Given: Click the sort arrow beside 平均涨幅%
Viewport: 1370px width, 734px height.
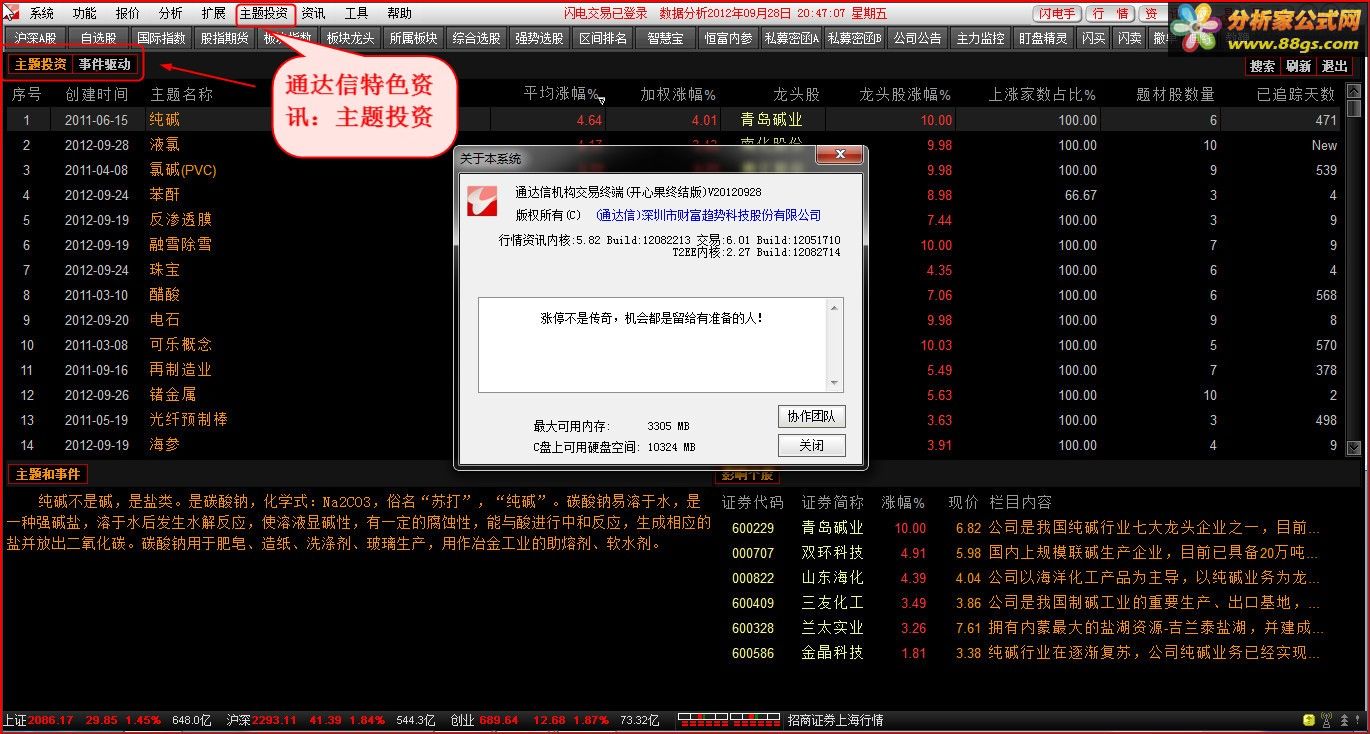Looking at the screenshot, I should (x=602, y=99).
